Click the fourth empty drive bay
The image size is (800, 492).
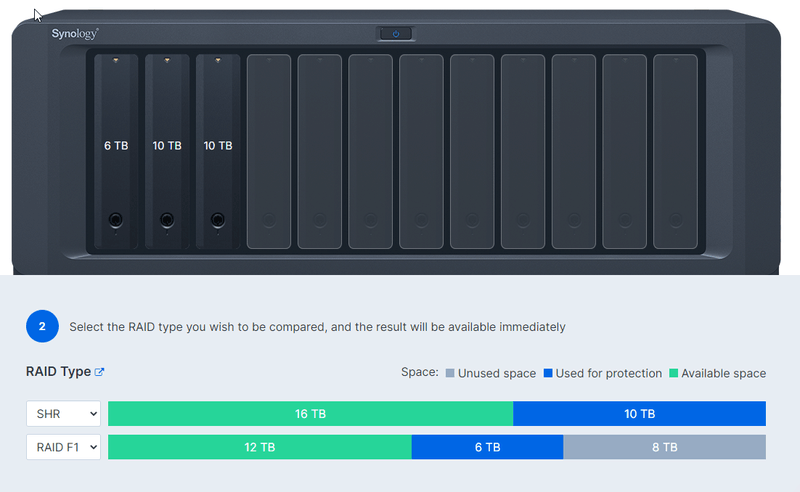pyautogui.click(x=421, y=150)
